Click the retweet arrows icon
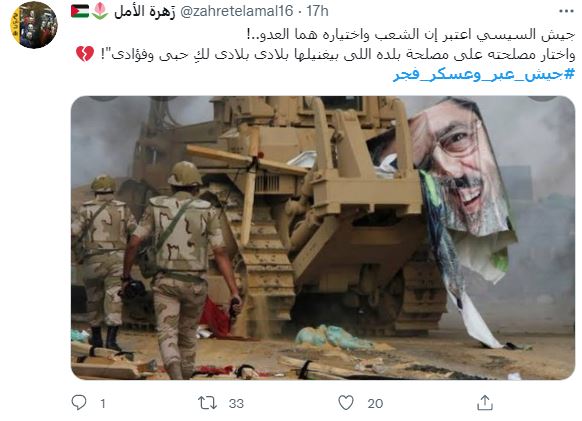 207,403
